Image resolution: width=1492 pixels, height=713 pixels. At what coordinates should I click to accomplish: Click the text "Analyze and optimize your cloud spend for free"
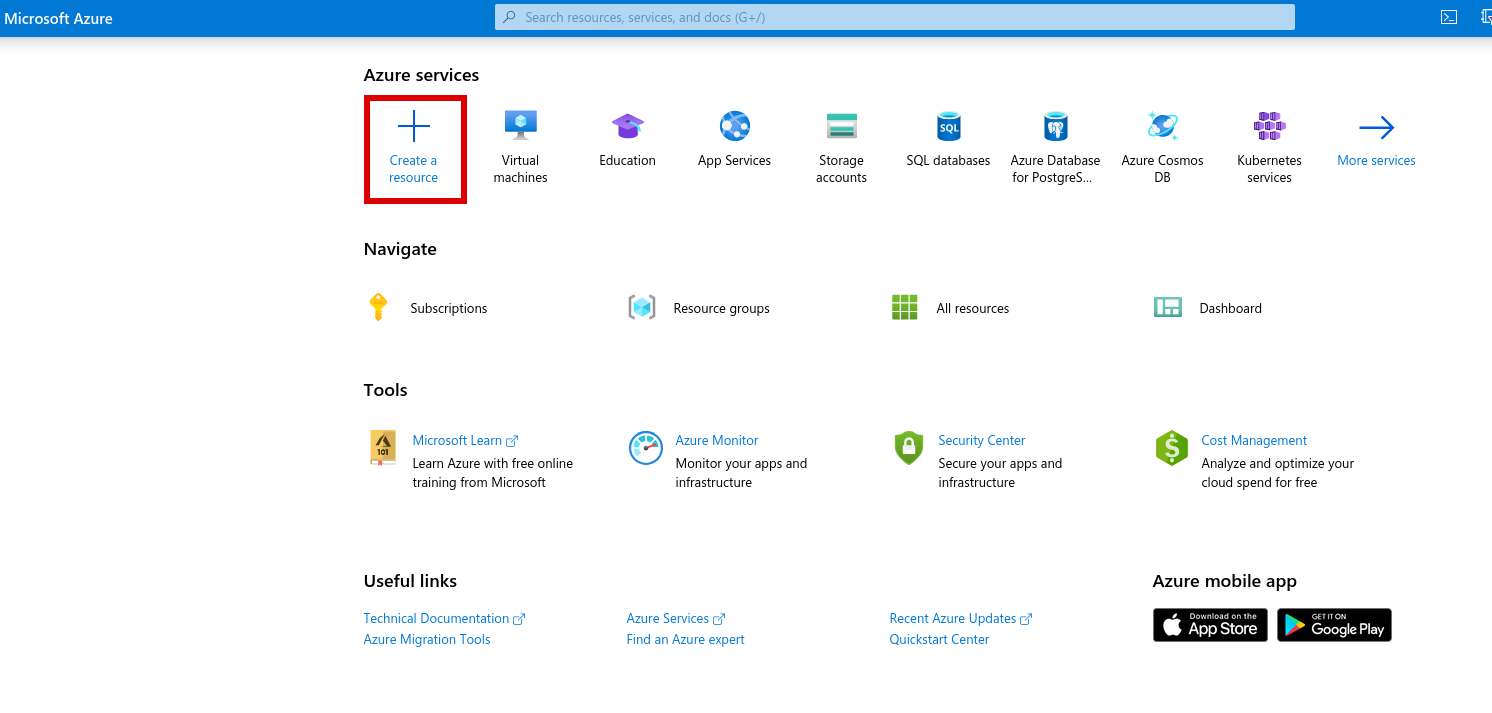[x=1278, y=473]
